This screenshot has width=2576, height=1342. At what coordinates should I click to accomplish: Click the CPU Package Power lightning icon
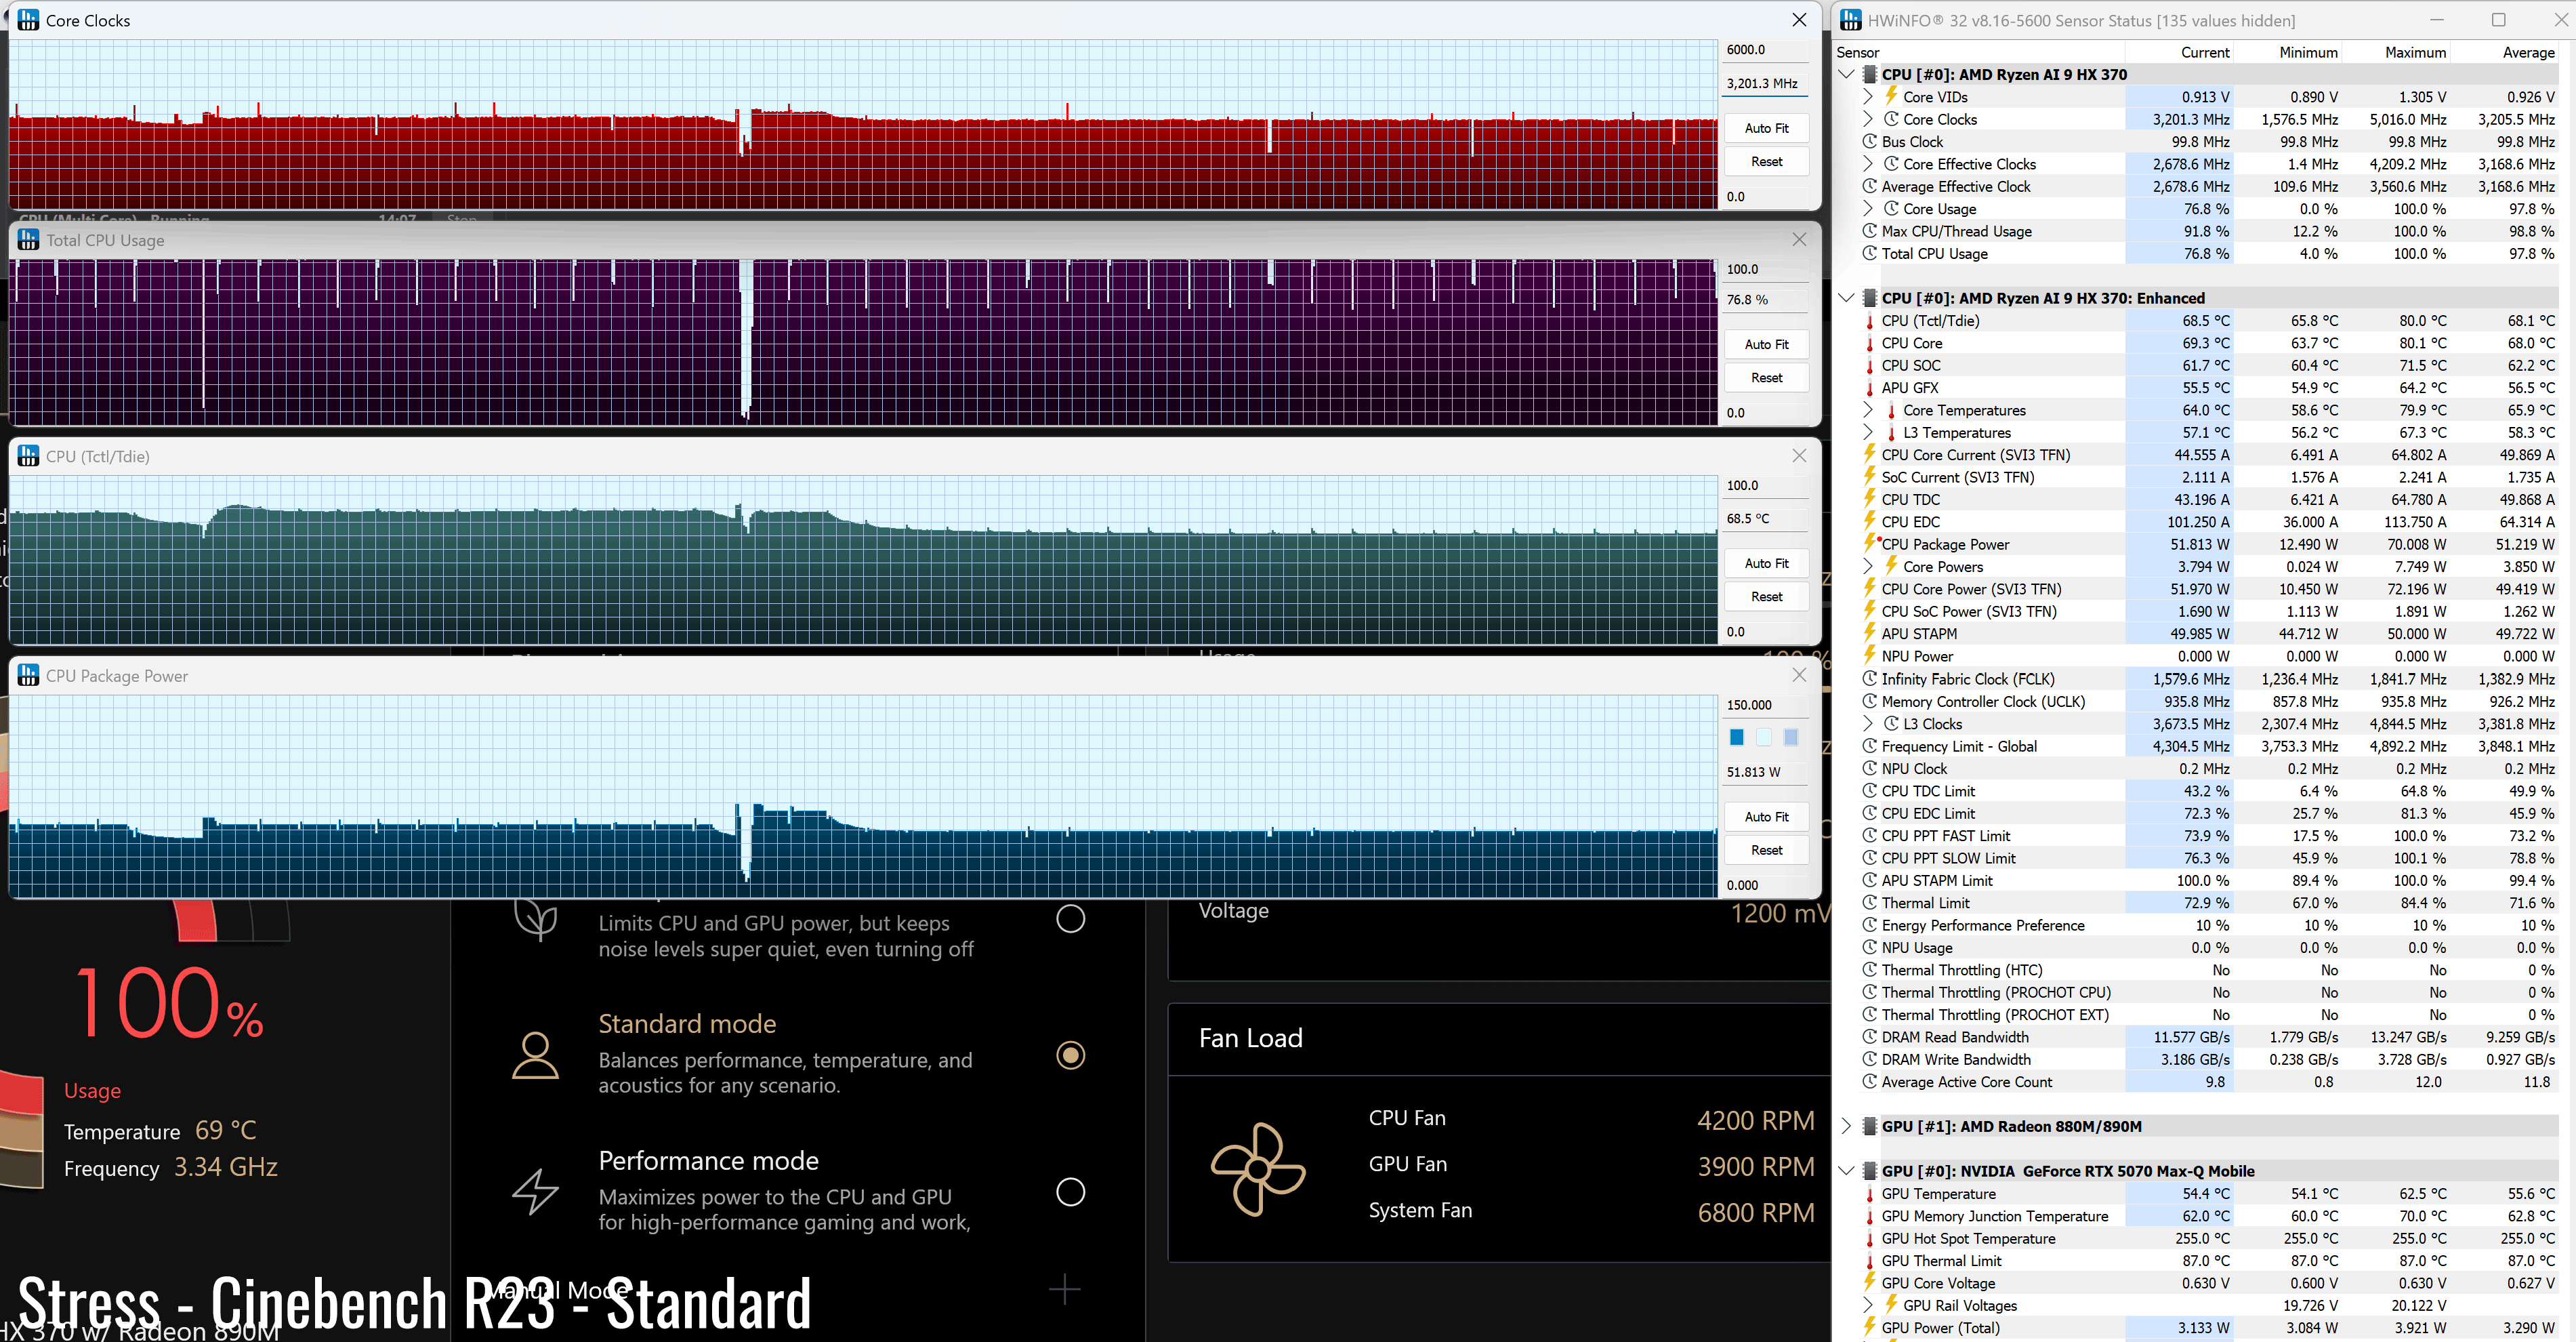[1869, 544]
